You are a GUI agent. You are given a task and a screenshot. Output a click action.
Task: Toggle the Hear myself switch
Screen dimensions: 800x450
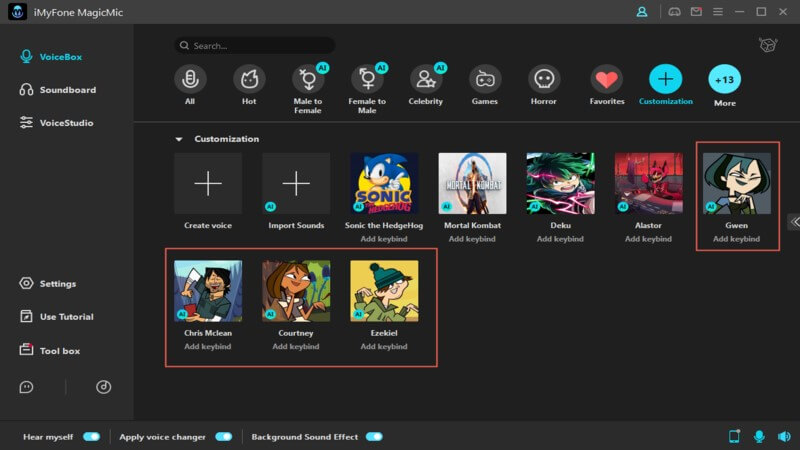click(92, 437)
